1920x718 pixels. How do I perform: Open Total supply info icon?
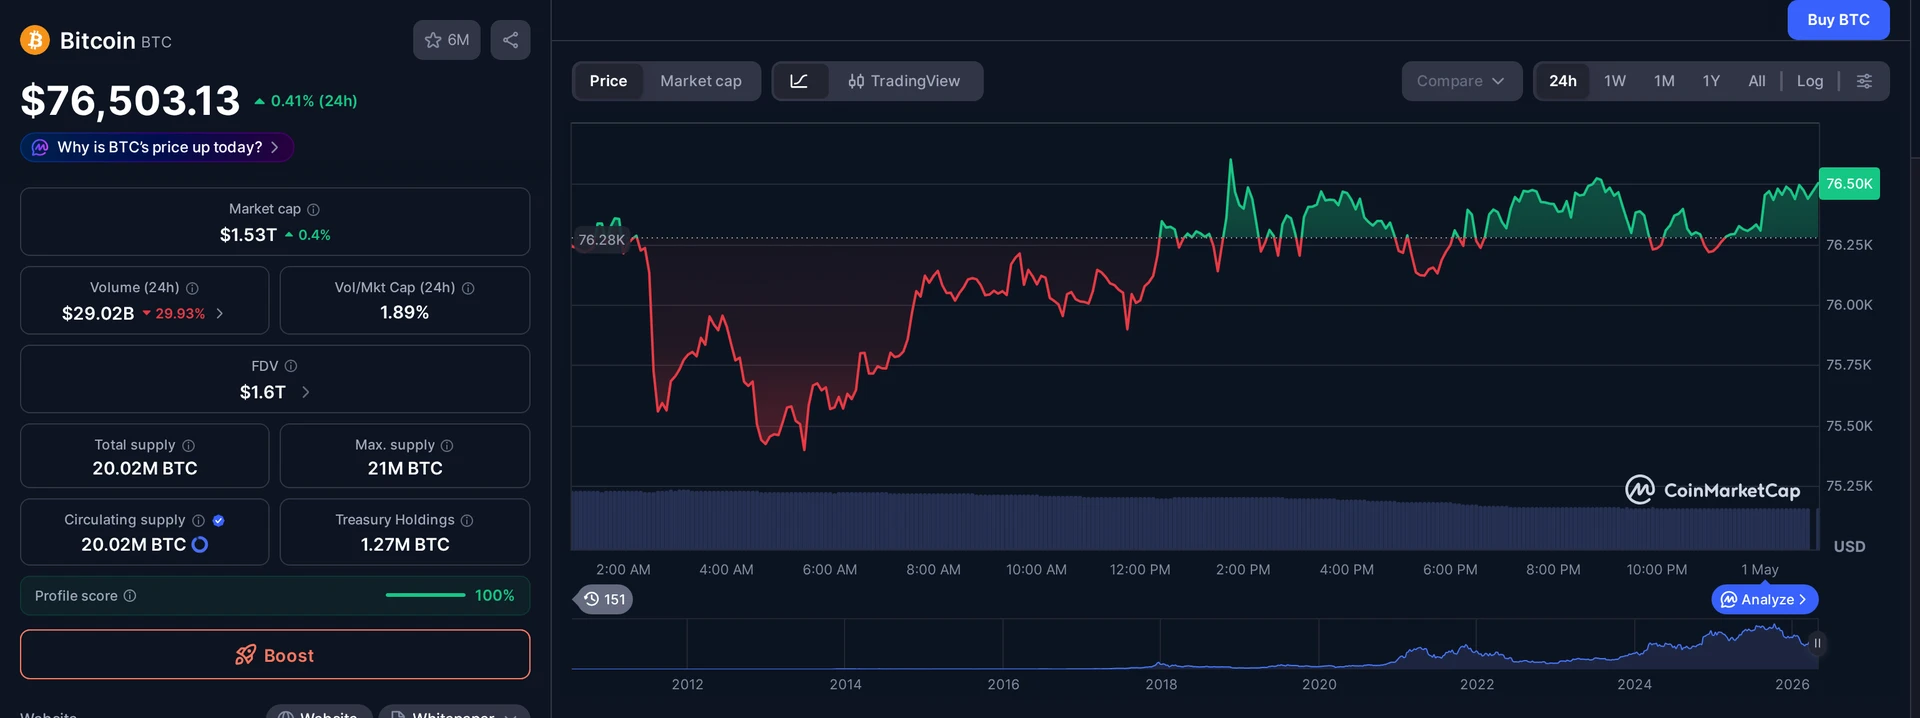(x=188, y=445)
